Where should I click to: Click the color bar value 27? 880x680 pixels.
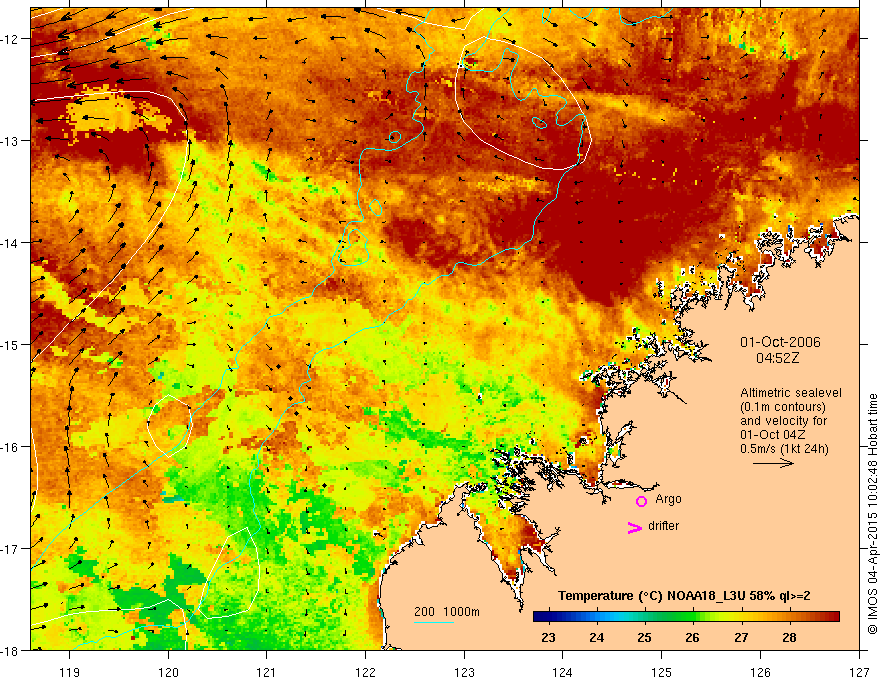tap(741, 637)
